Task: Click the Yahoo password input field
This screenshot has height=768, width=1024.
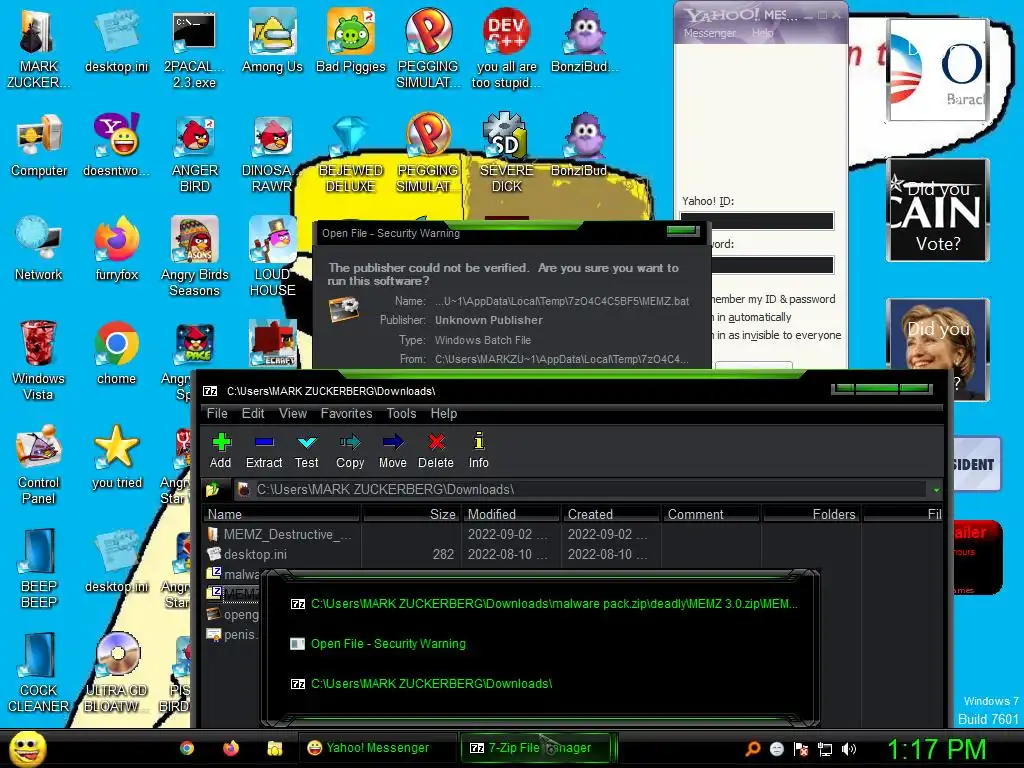Action: coord(772,264)
